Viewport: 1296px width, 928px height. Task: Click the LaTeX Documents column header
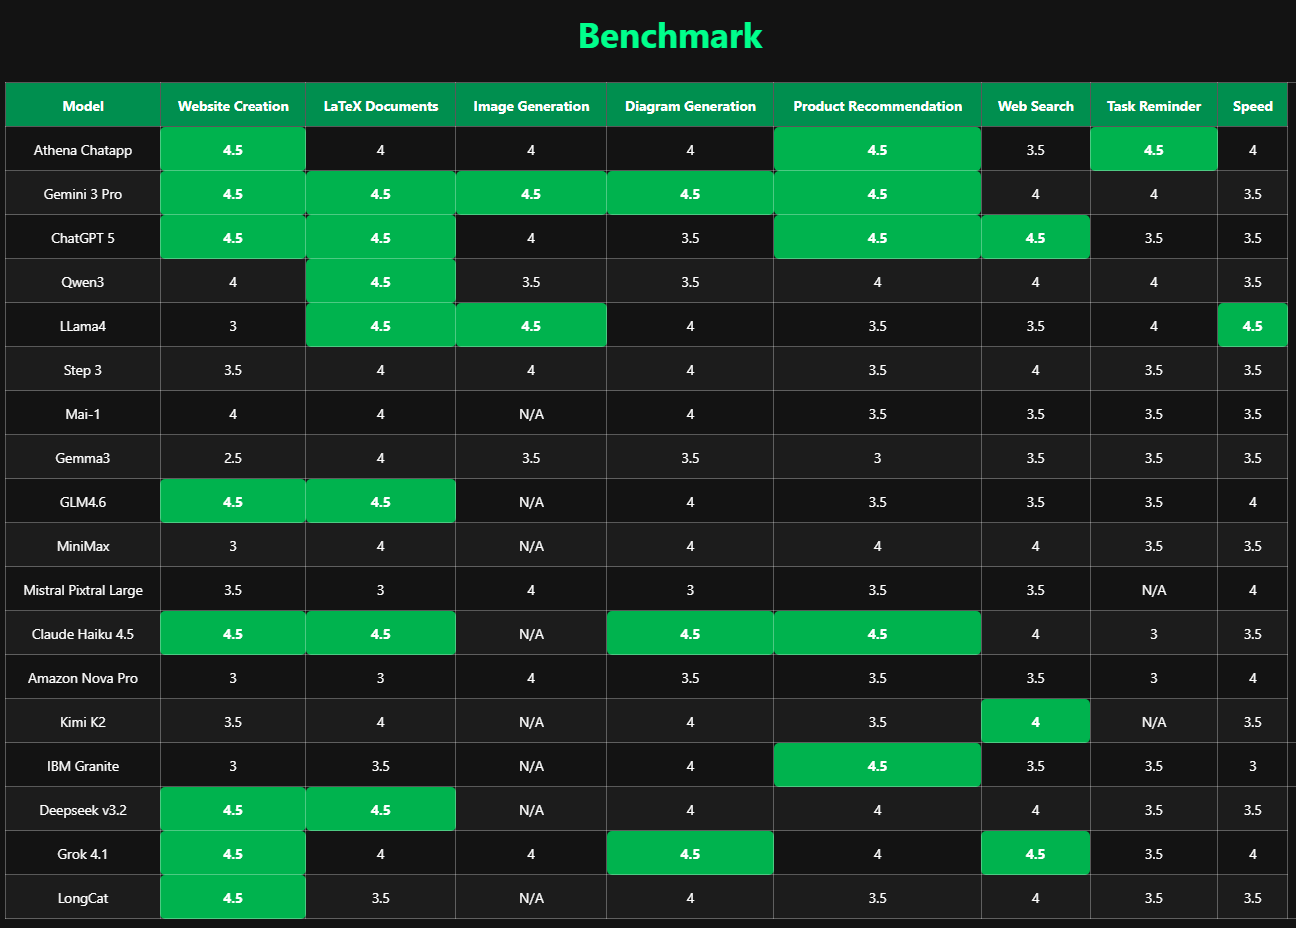click(381, 106)
